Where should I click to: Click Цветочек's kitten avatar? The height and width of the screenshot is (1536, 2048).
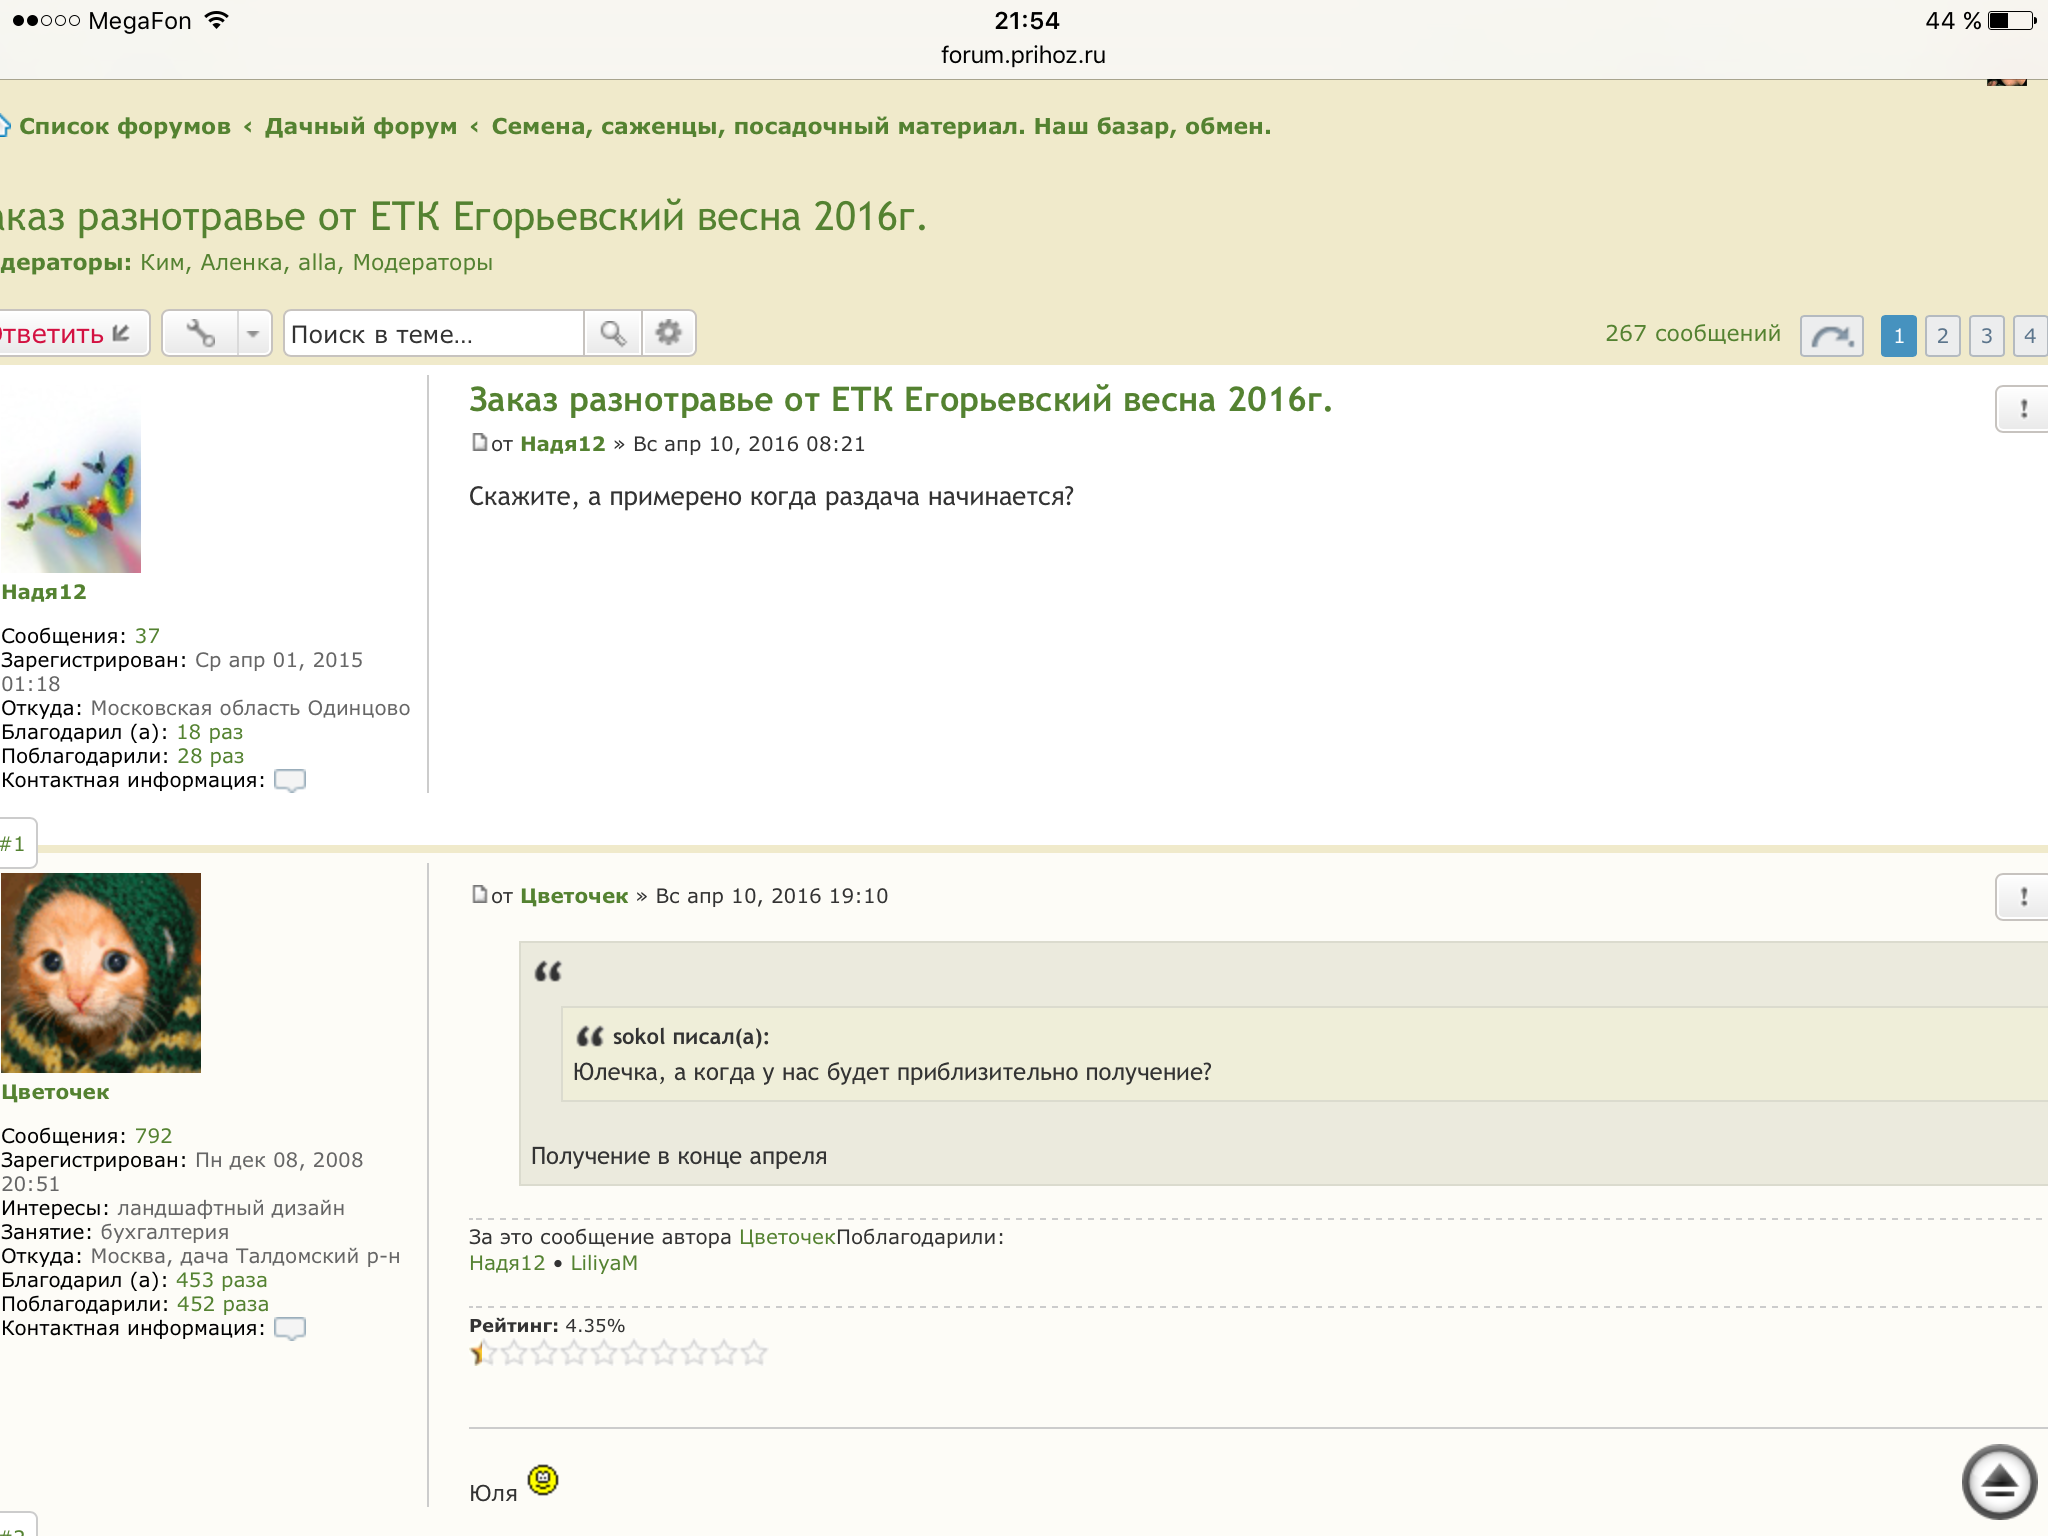(x=101, y=973)
